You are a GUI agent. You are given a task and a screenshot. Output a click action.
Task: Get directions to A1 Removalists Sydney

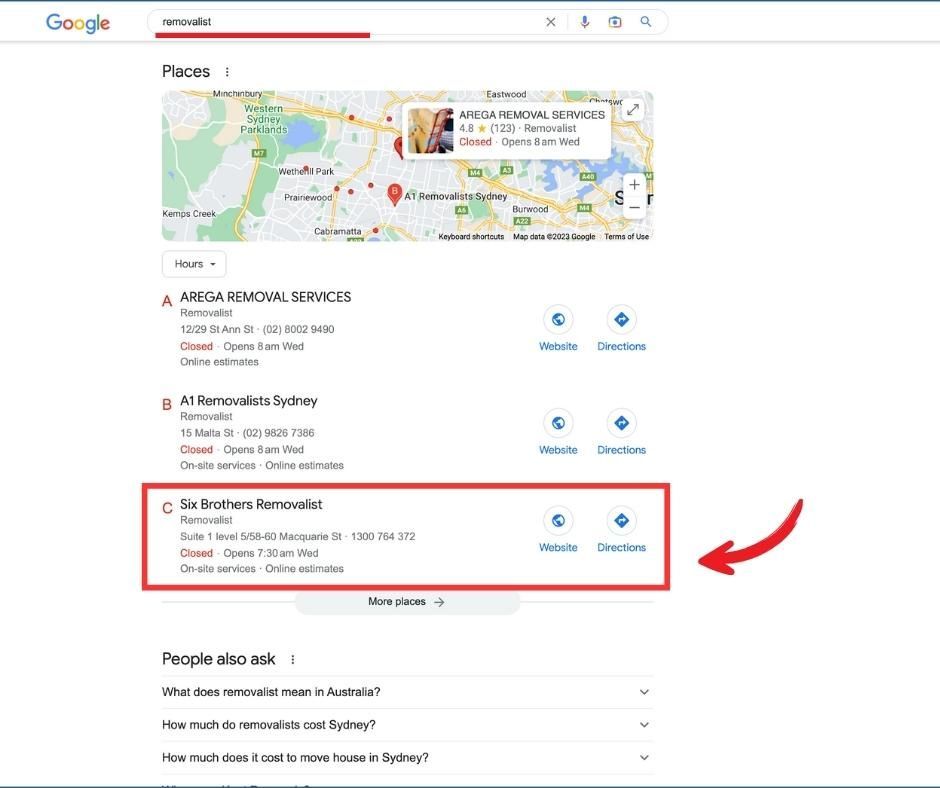[621, 432]
